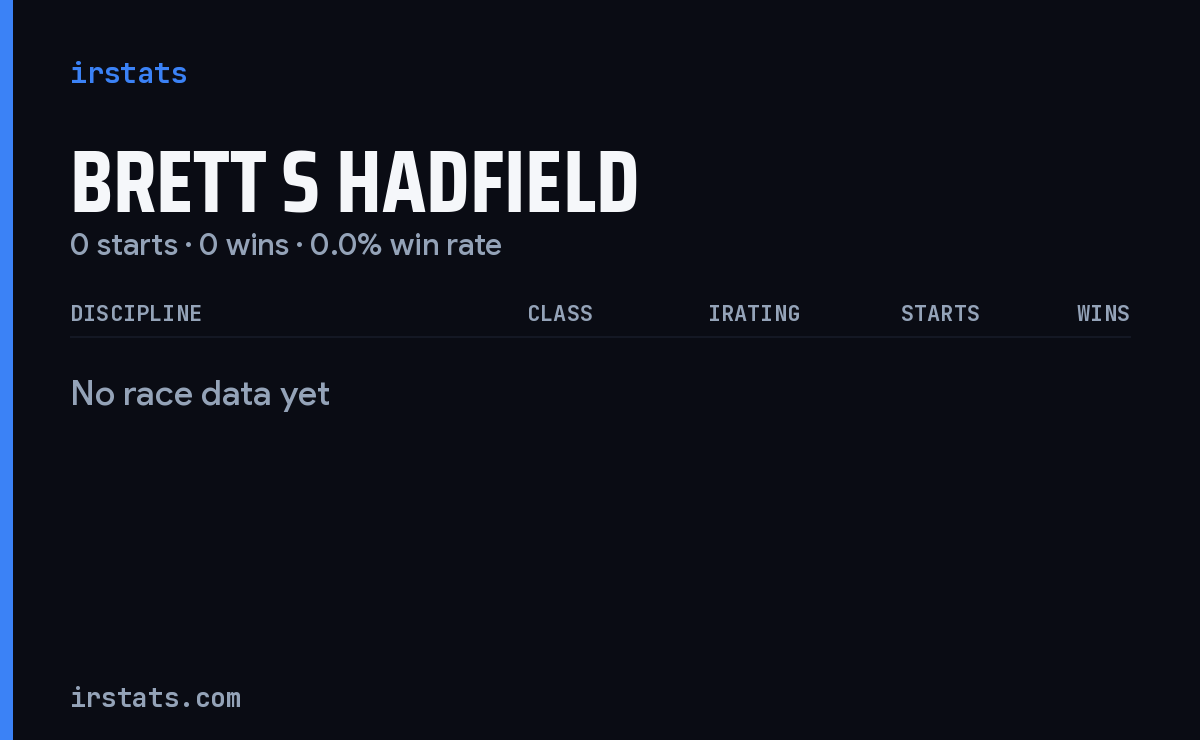
Task: Select the surname HADFIELD in heading
Action: 488,184
